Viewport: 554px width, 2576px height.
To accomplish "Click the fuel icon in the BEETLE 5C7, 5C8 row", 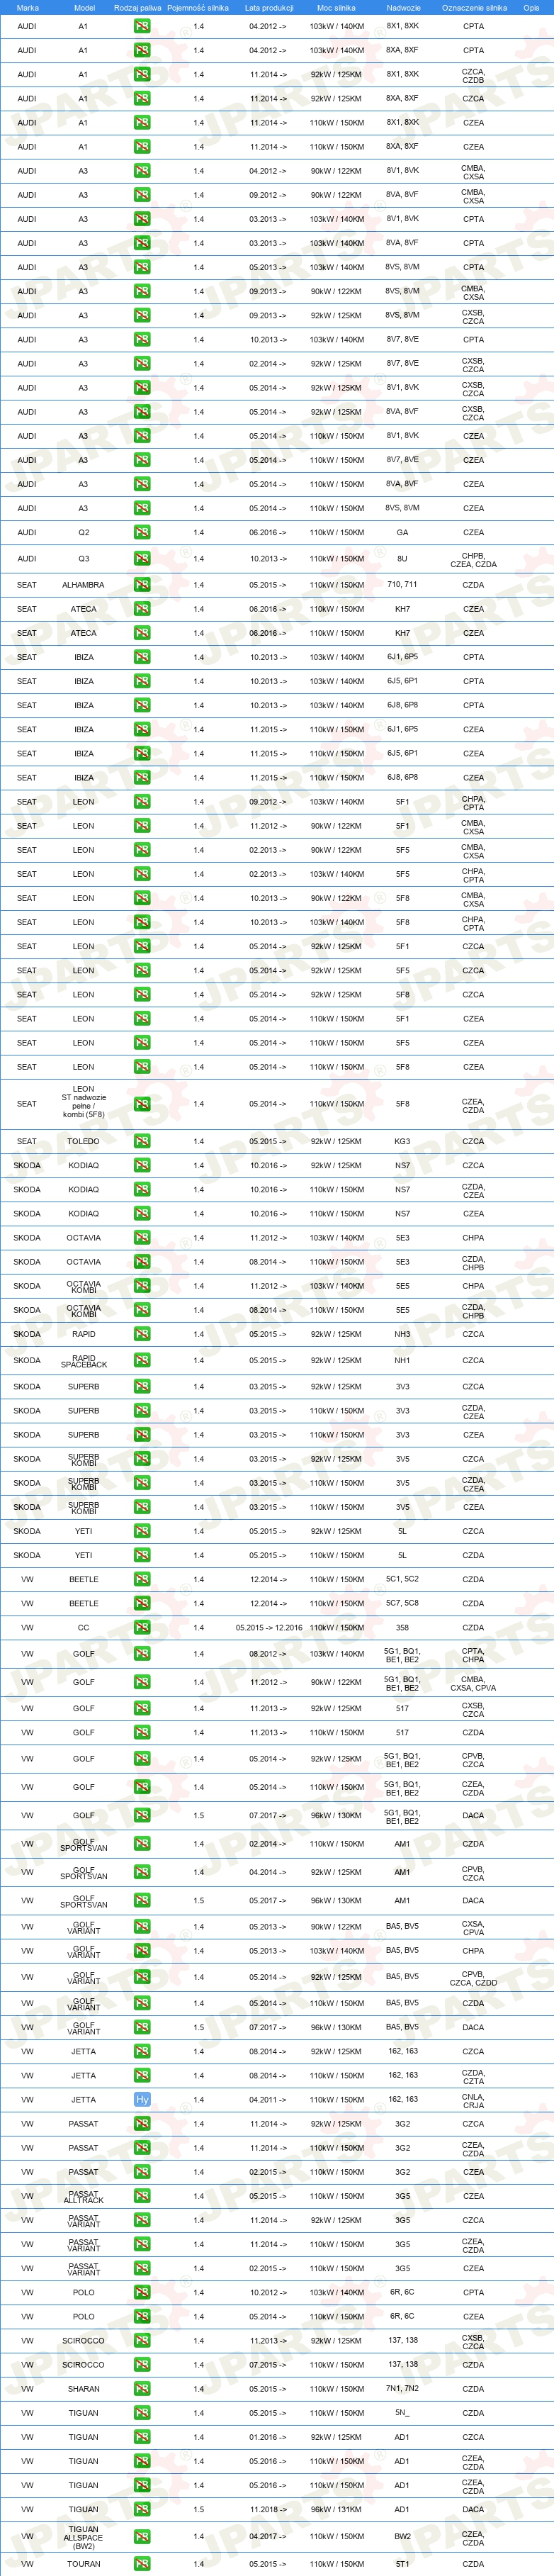I will tap(142, 1603).
